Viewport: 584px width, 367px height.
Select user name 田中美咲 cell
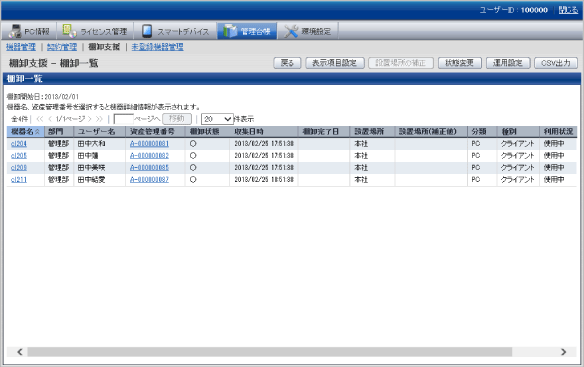[92, 168]
